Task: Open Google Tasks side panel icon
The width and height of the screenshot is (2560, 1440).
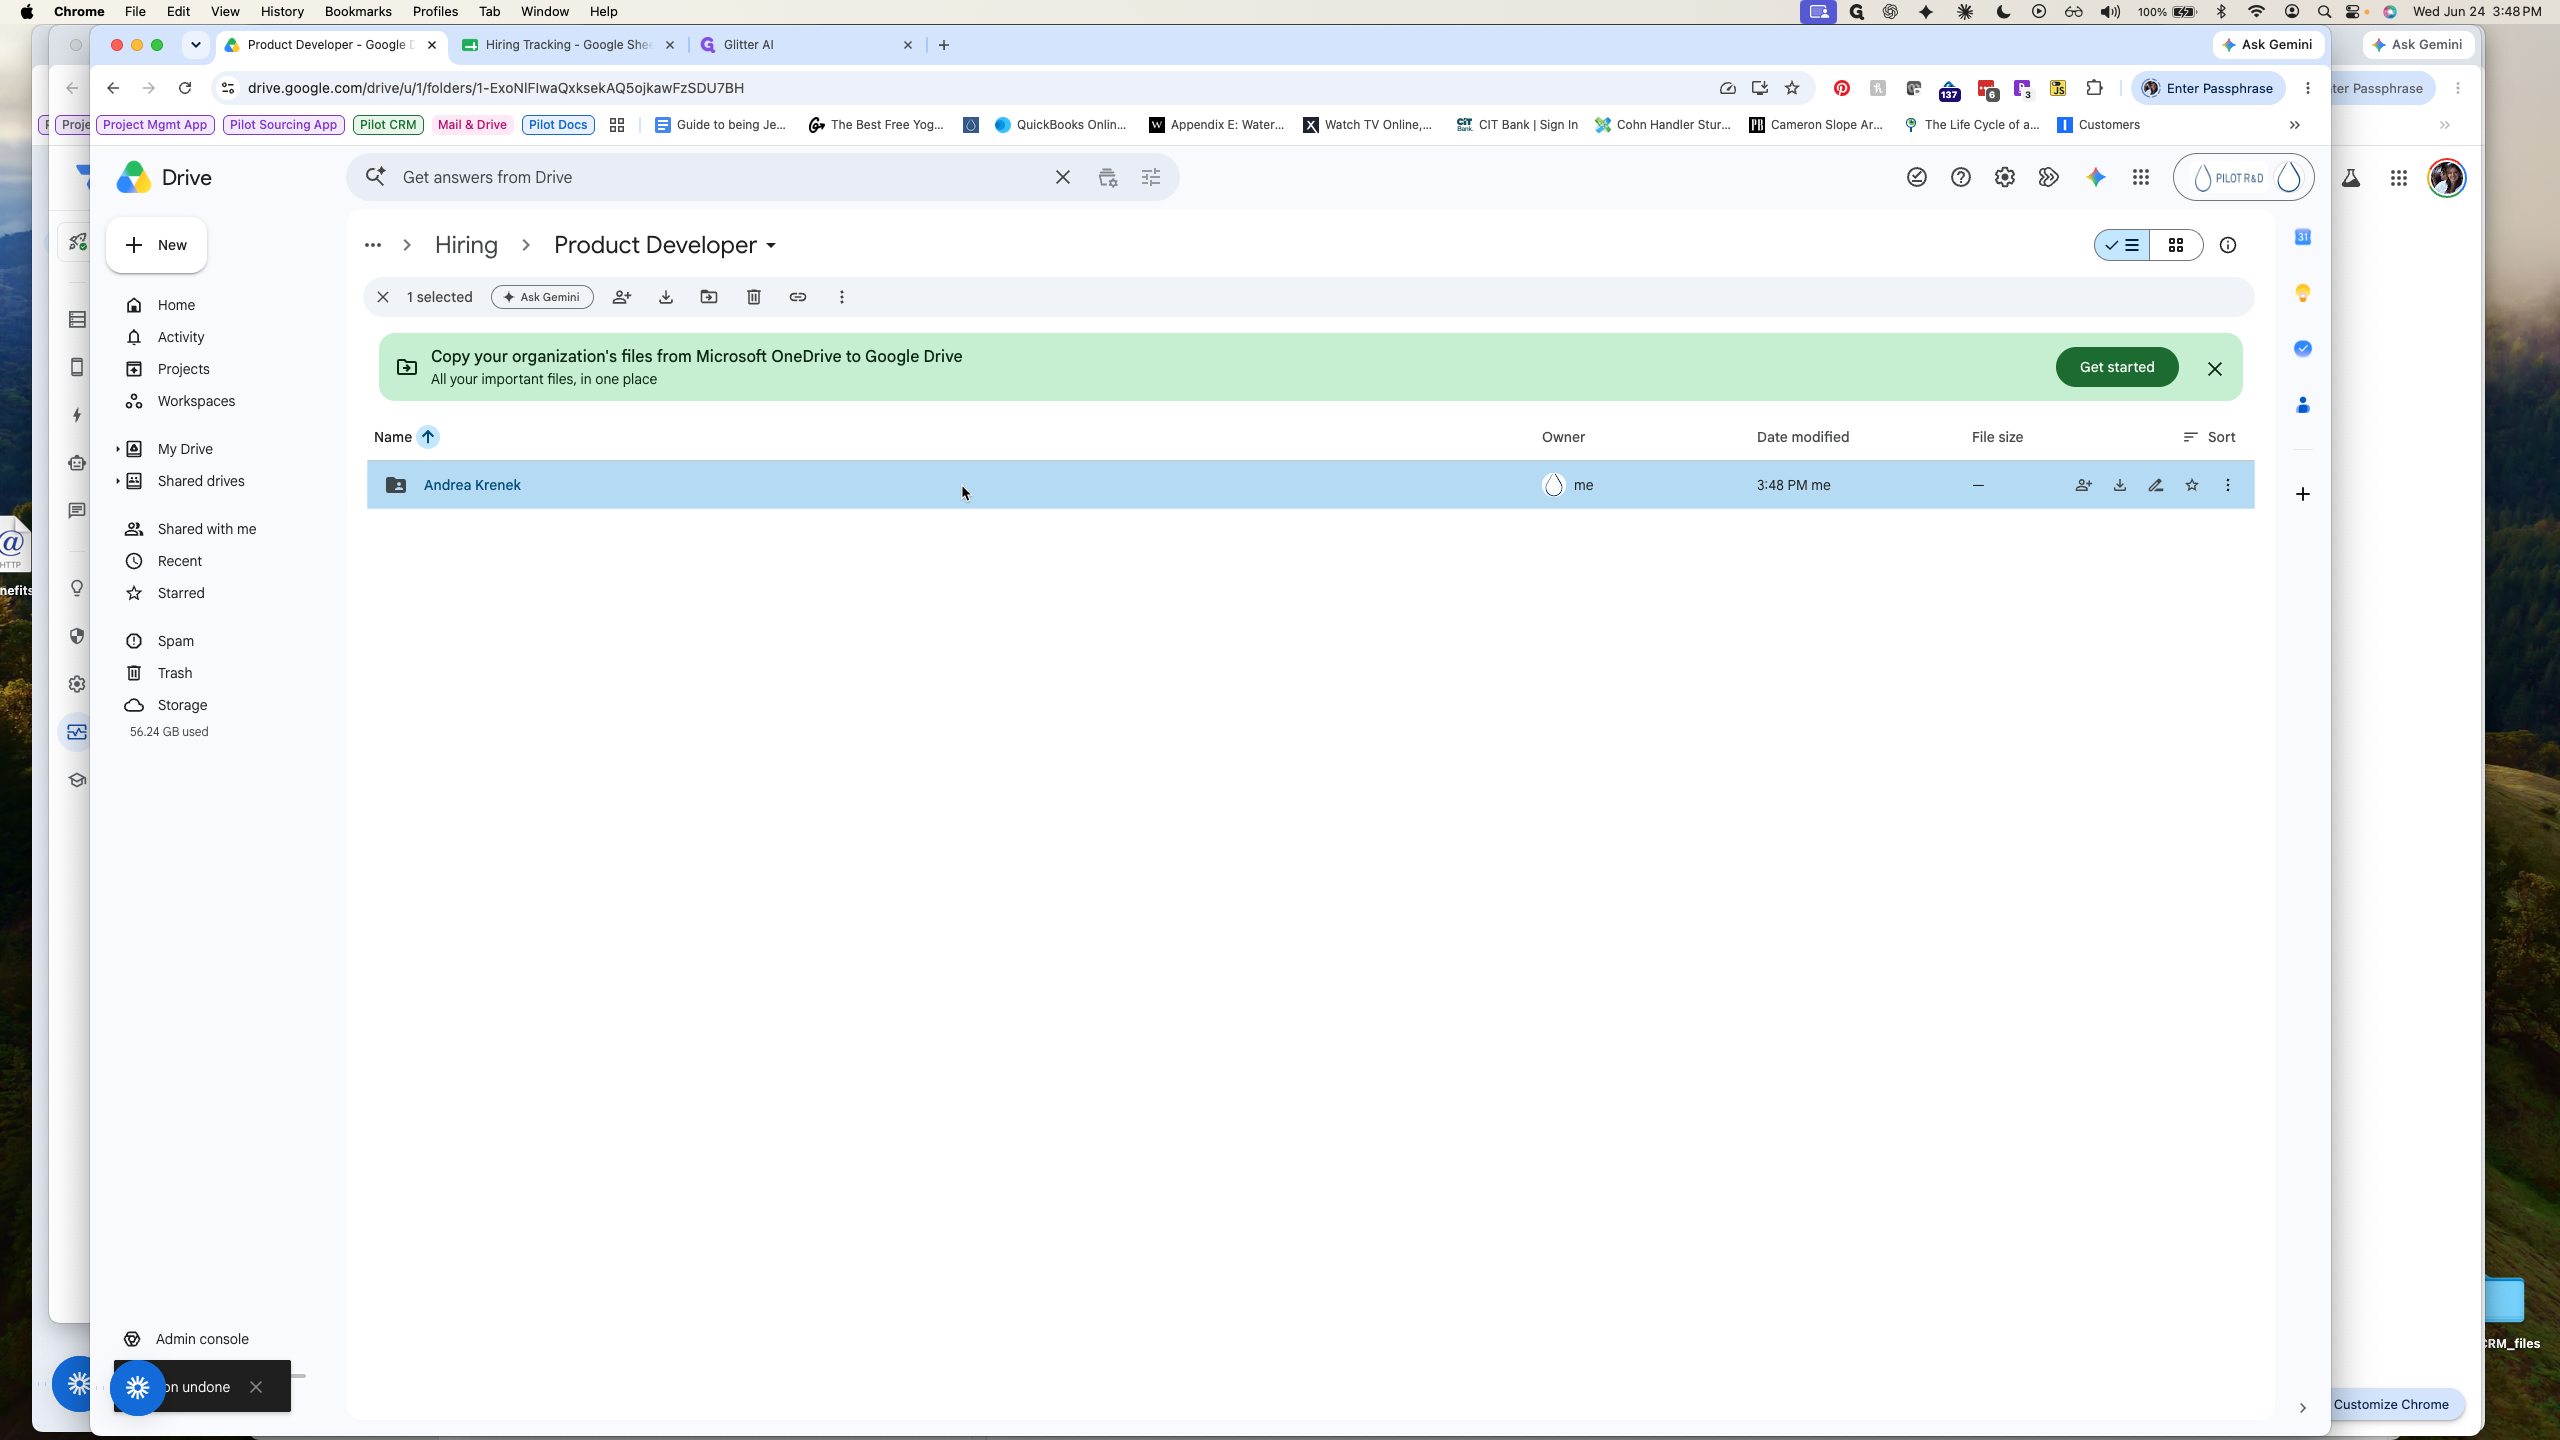Action: [2303, 349]
